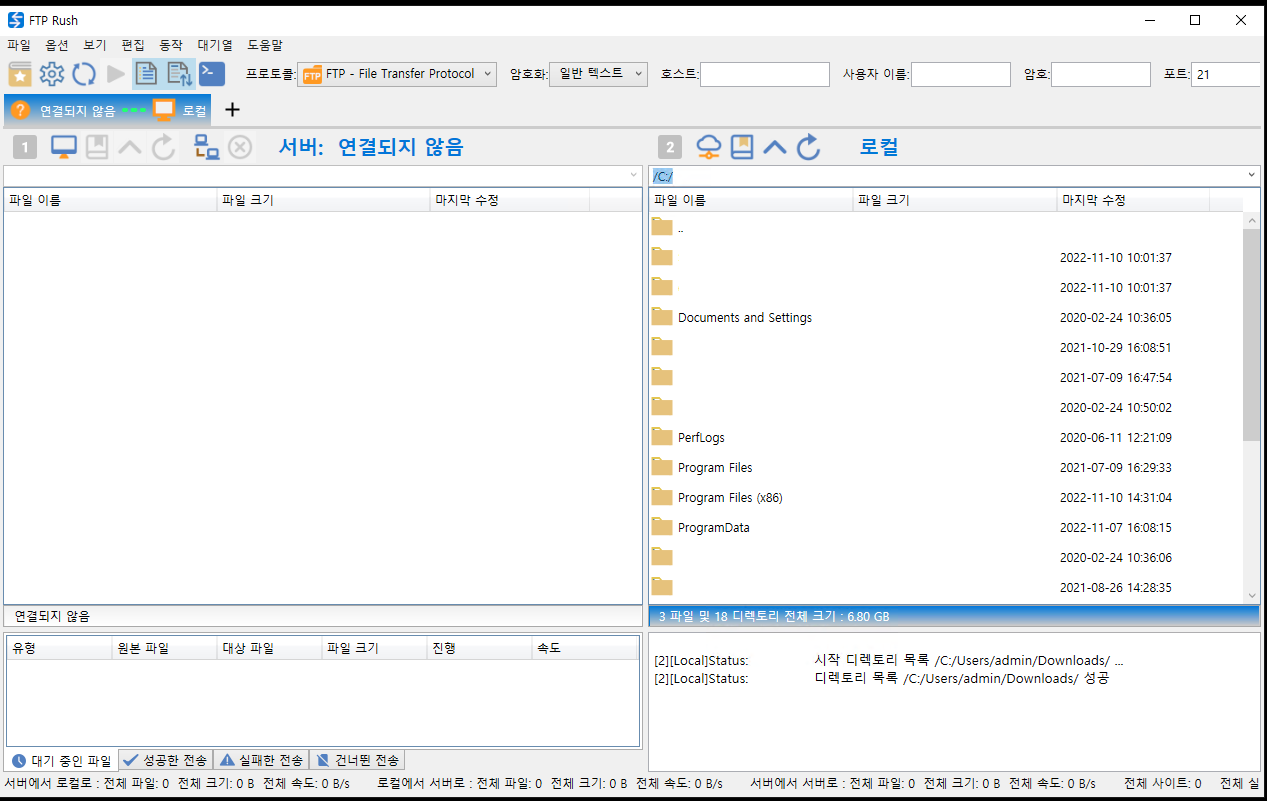This screenshot has height=801, width=1267.
Task: Click the local pane vertical scrollbar thumb
Action: (1251, 334)
